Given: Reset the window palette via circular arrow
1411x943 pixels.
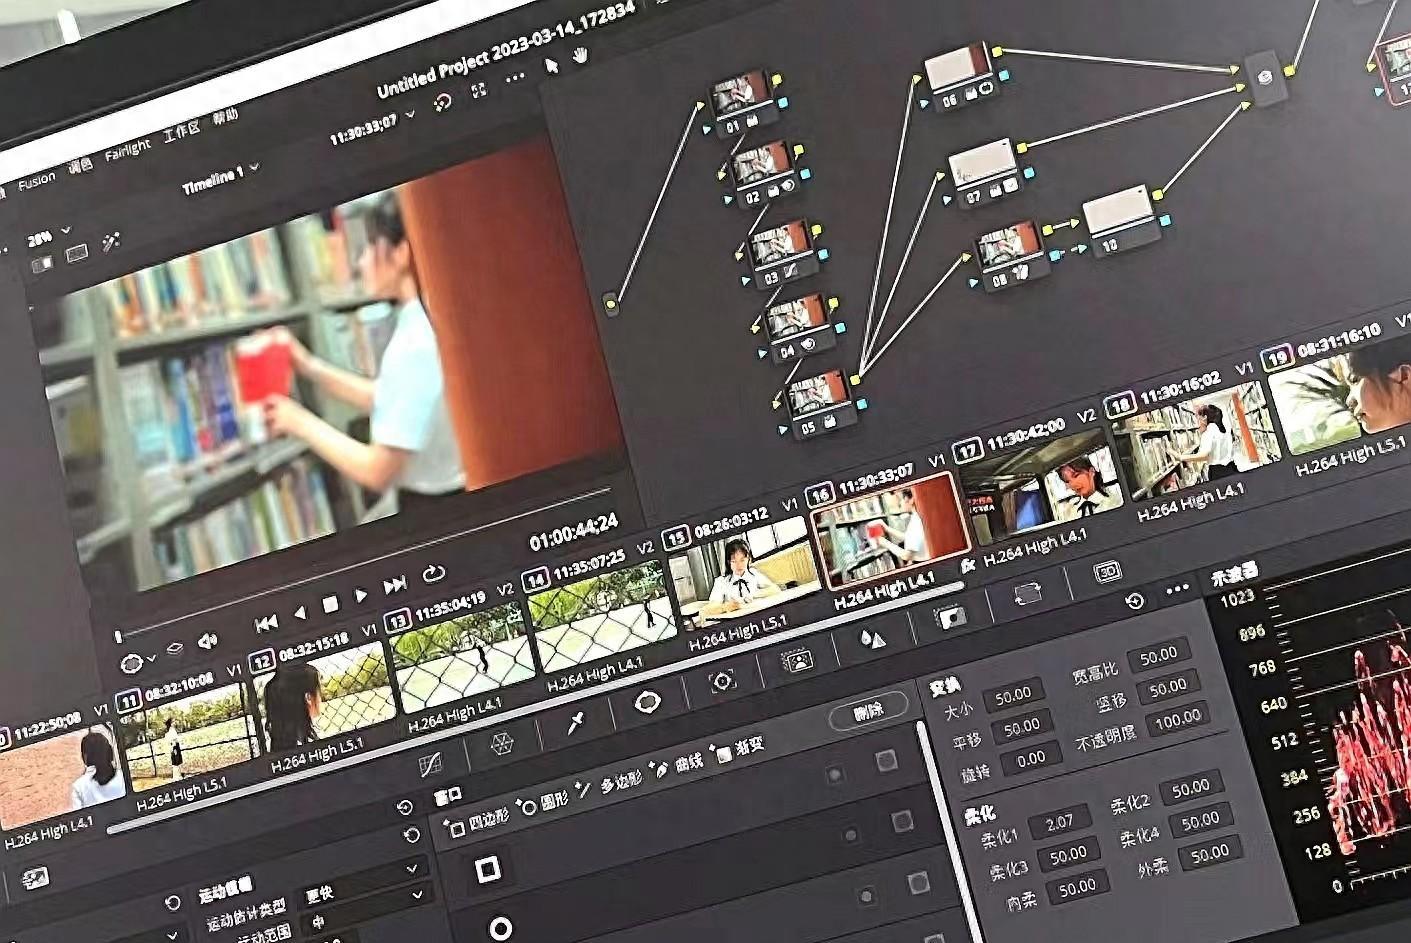Looking at the screenshot, I should click(1134, 601).
